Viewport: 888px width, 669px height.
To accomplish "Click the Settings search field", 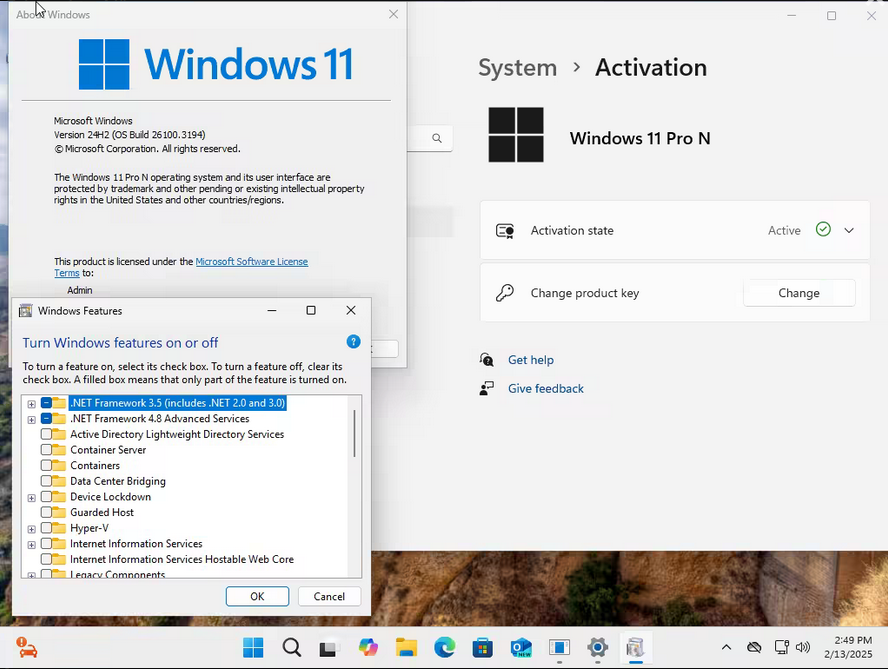I will pos(429,138).
